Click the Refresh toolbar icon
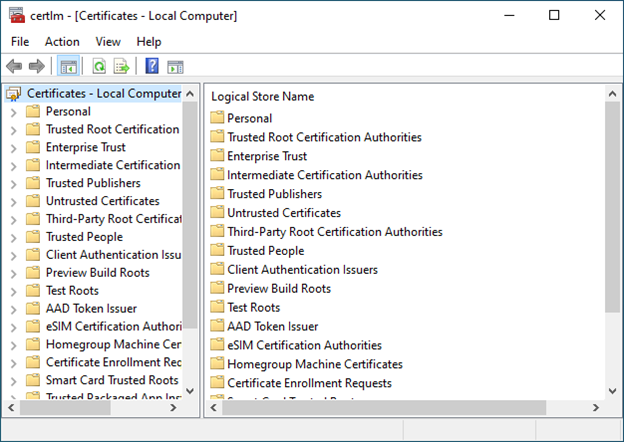The image size is (624, 442). click(x=99, y=66)
